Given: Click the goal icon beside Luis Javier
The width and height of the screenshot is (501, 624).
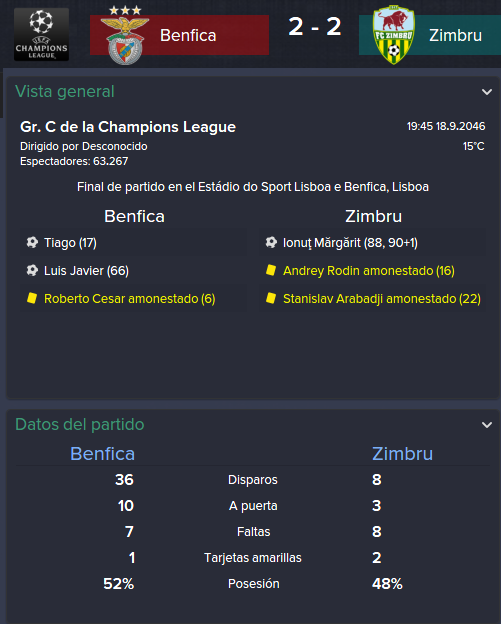Looking at the screenshot, I should (32, 270).
